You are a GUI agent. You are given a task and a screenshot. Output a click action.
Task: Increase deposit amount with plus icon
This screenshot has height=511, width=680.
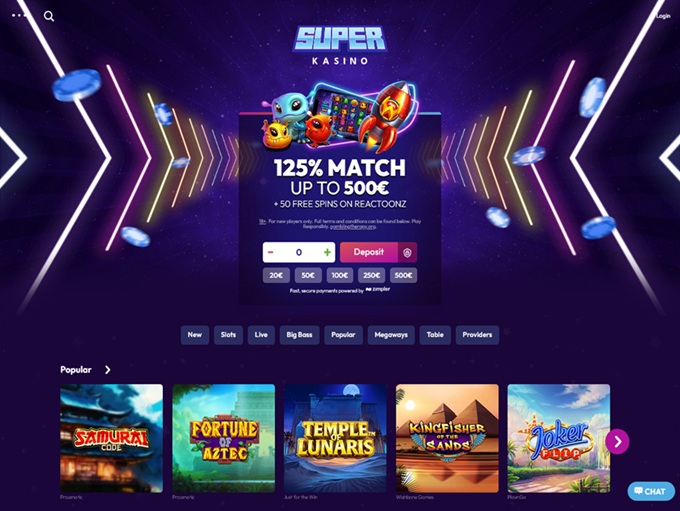327,252
